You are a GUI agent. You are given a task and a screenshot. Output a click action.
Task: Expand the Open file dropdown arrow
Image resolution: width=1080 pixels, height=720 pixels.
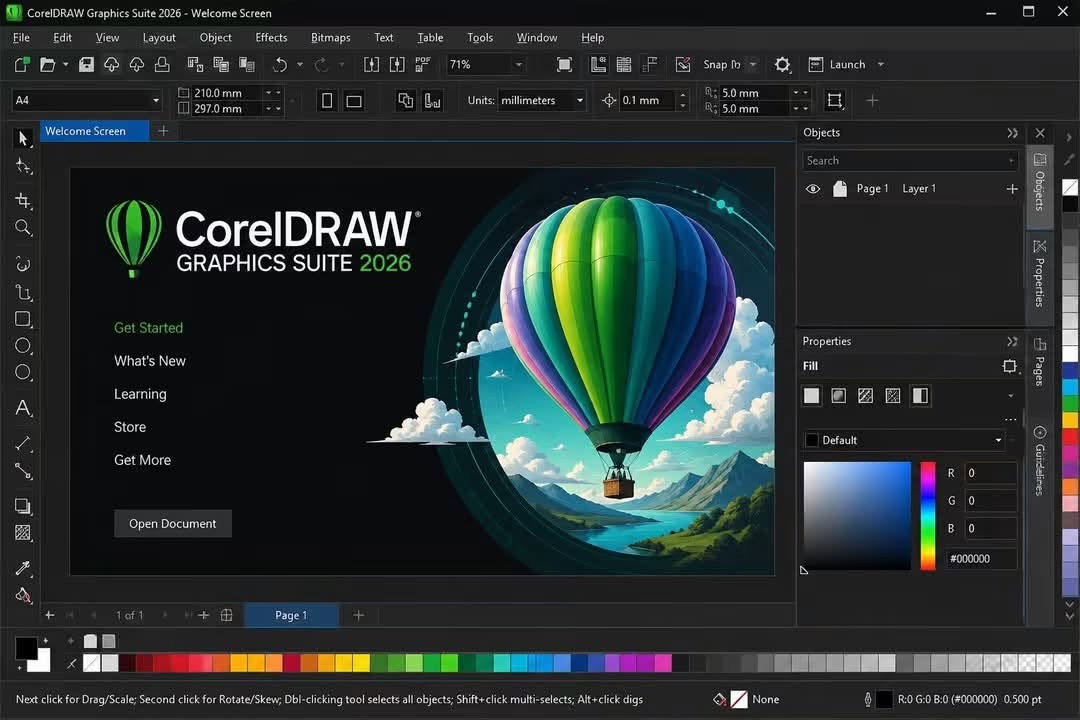(65, 65)
